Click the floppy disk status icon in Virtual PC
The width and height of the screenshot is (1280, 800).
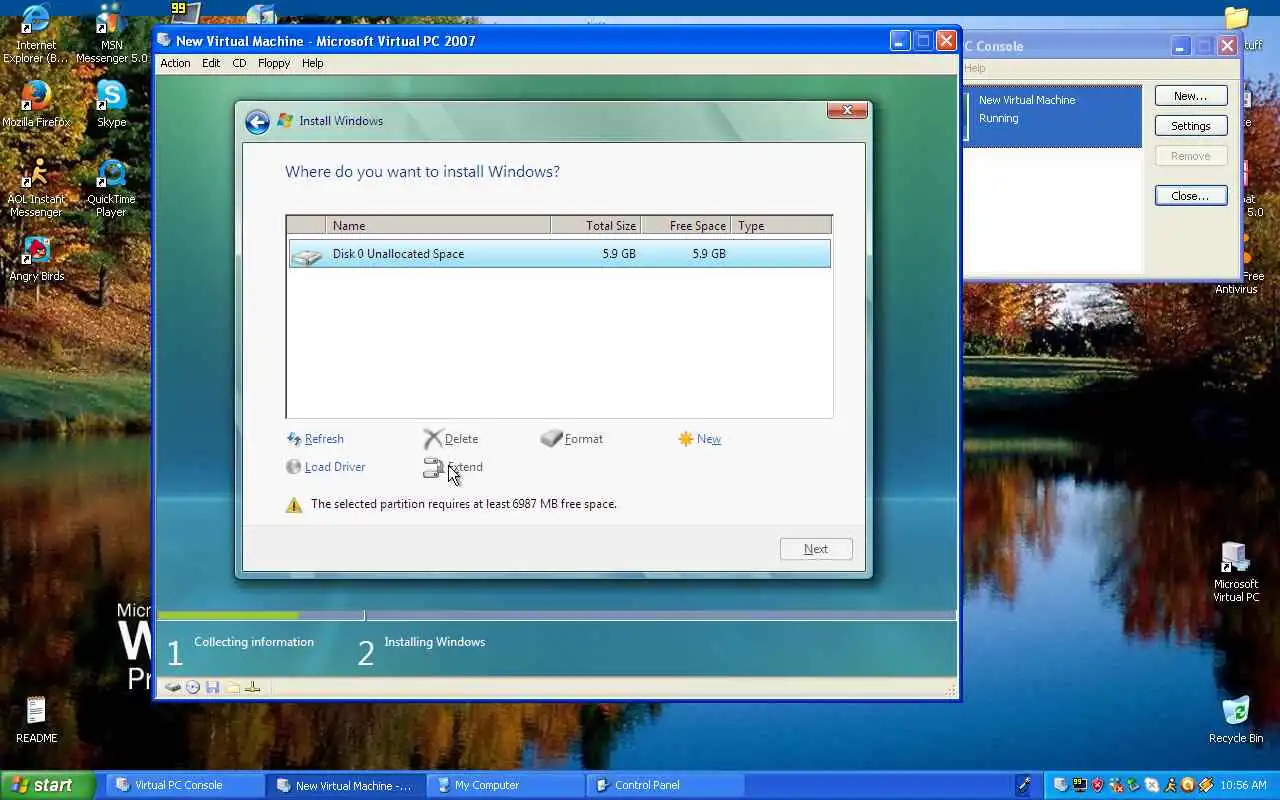click(x=212, y=687)
